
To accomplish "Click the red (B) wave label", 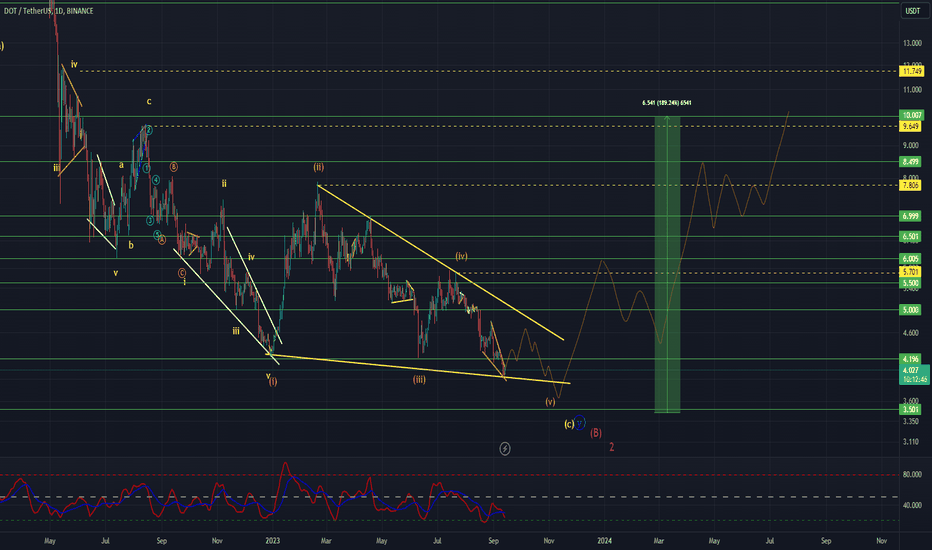I will [x=596, y=433].
